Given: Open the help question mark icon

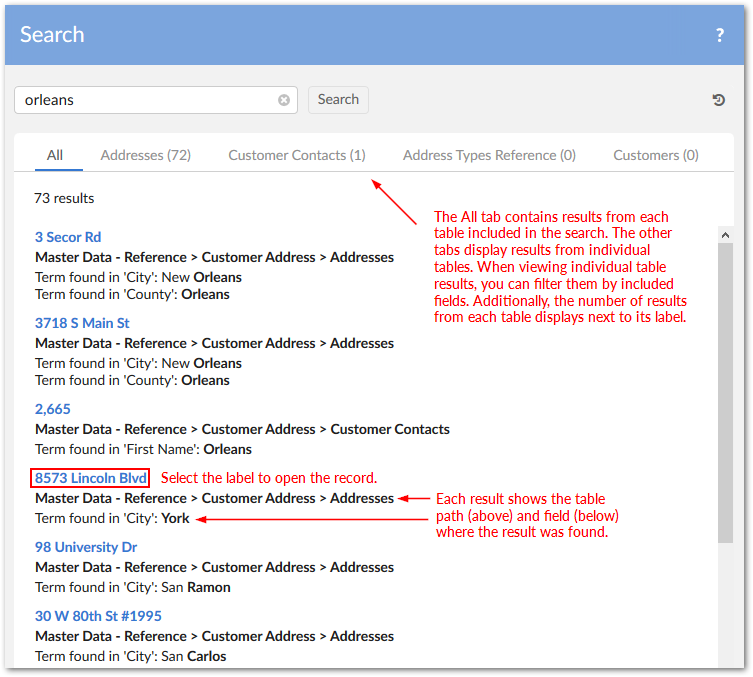Looking at the screenshot, I should coord(719,35).
